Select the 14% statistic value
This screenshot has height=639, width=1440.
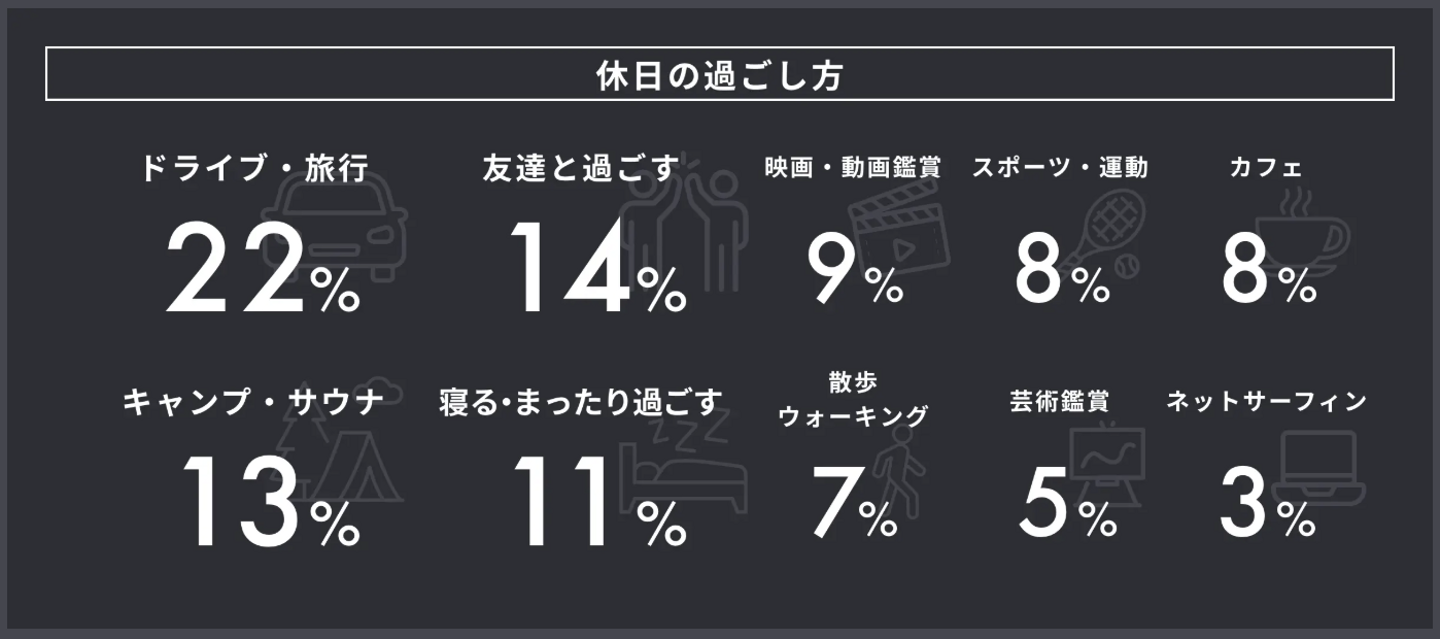click(597, 268)
